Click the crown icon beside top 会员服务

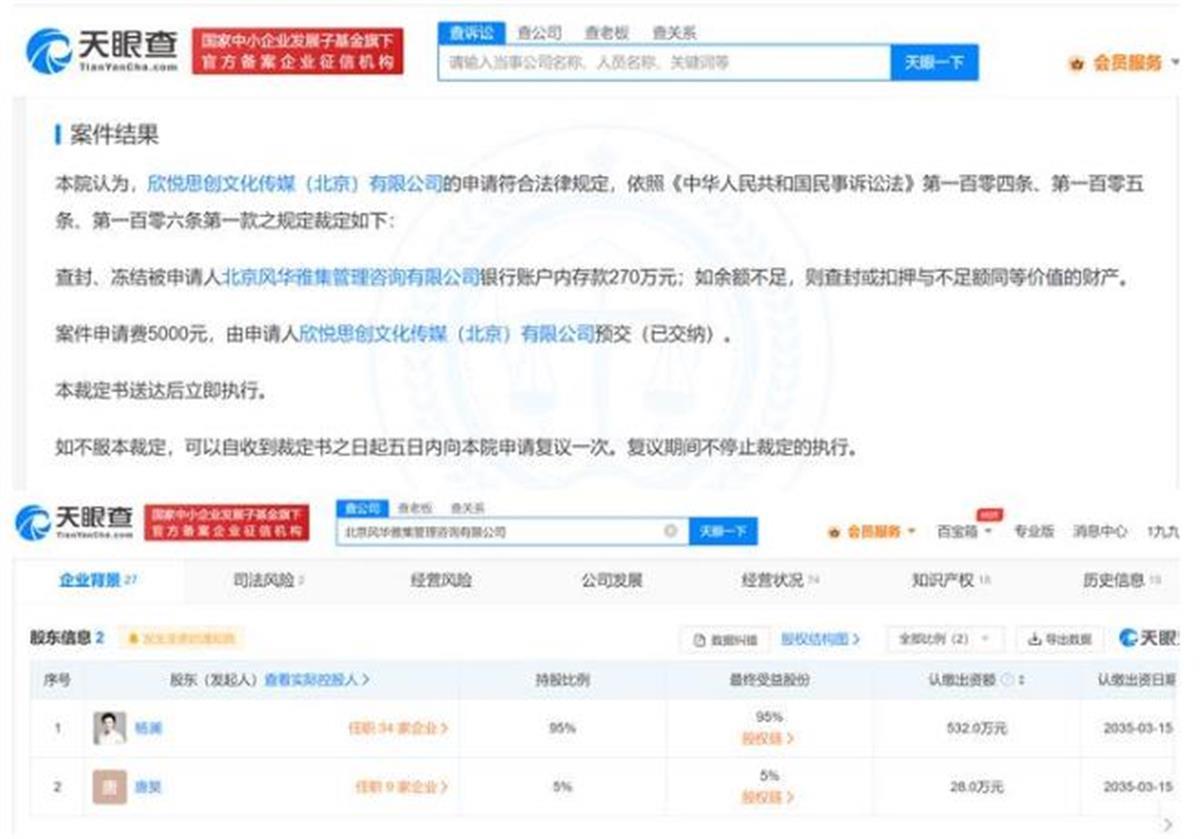tap(1076, 63)
